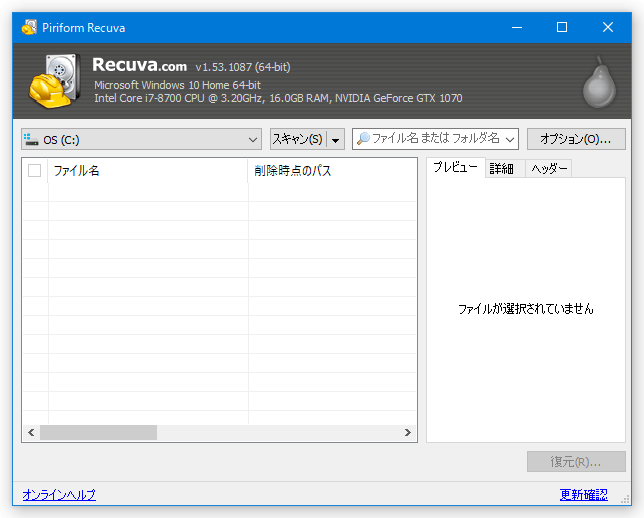Toggle the select-all checkbox in file list header
This screenshot has width=644, height=518.
(x=34, y=170)
